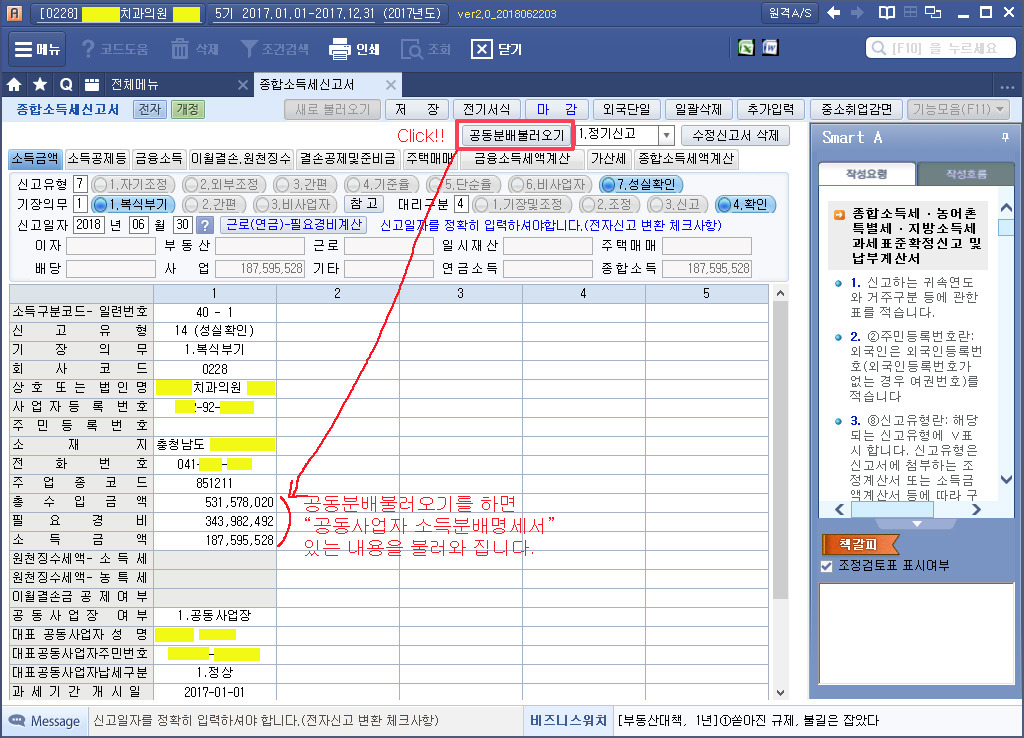The image size is (1024, 738).
Task: Pin the Smart A panel
Action: pos(1005,137)
